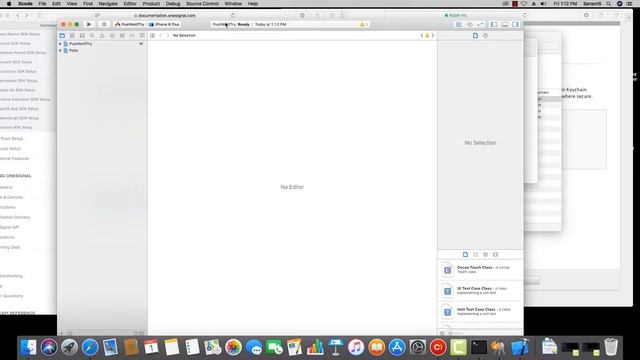
Task: Open the Source Control menu
Action: 202,4
